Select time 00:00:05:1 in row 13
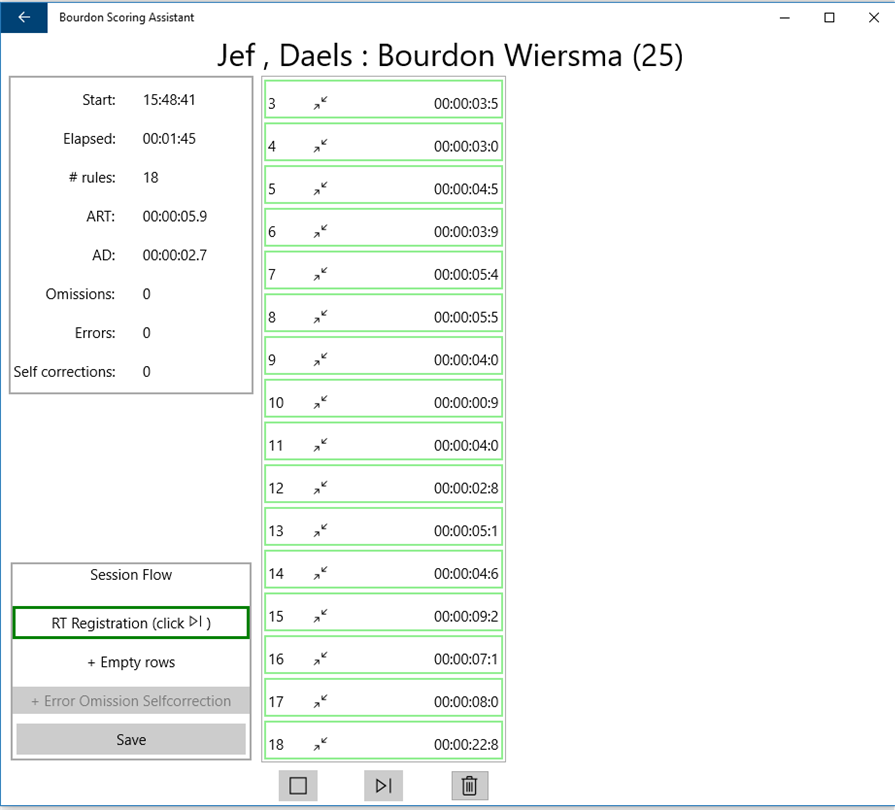The height and width of the screenshot is (810, 895). click(x=466, y=531)
